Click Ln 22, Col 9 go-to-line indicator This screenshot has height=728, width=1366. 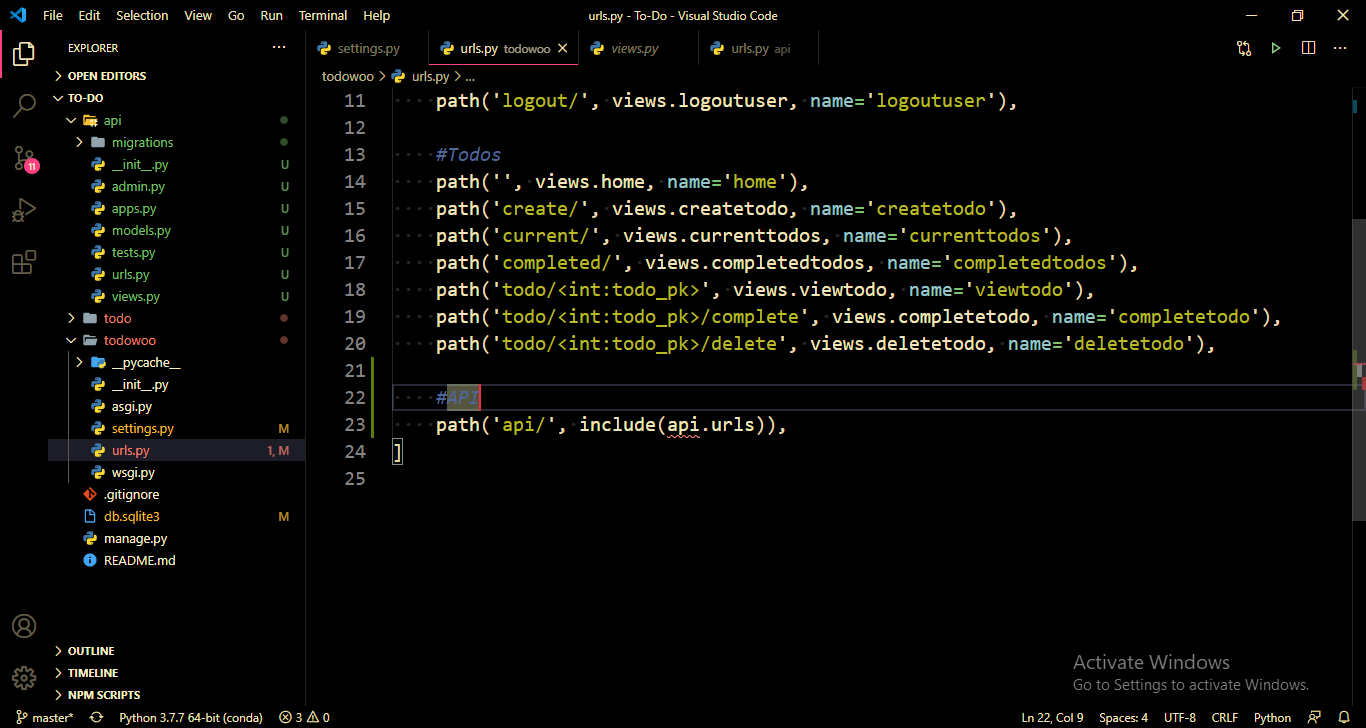1052,717
